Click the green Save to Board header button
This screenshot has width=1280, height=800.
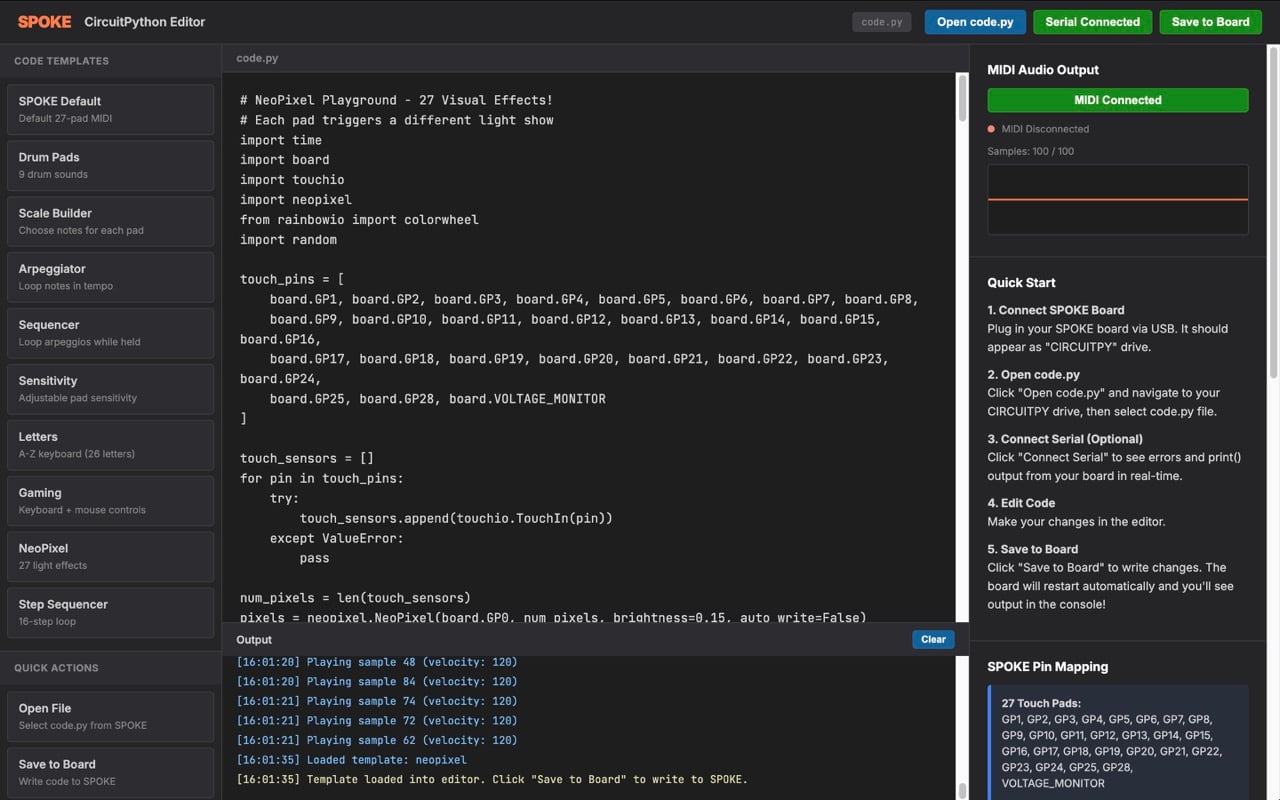tap(1211, 22)
